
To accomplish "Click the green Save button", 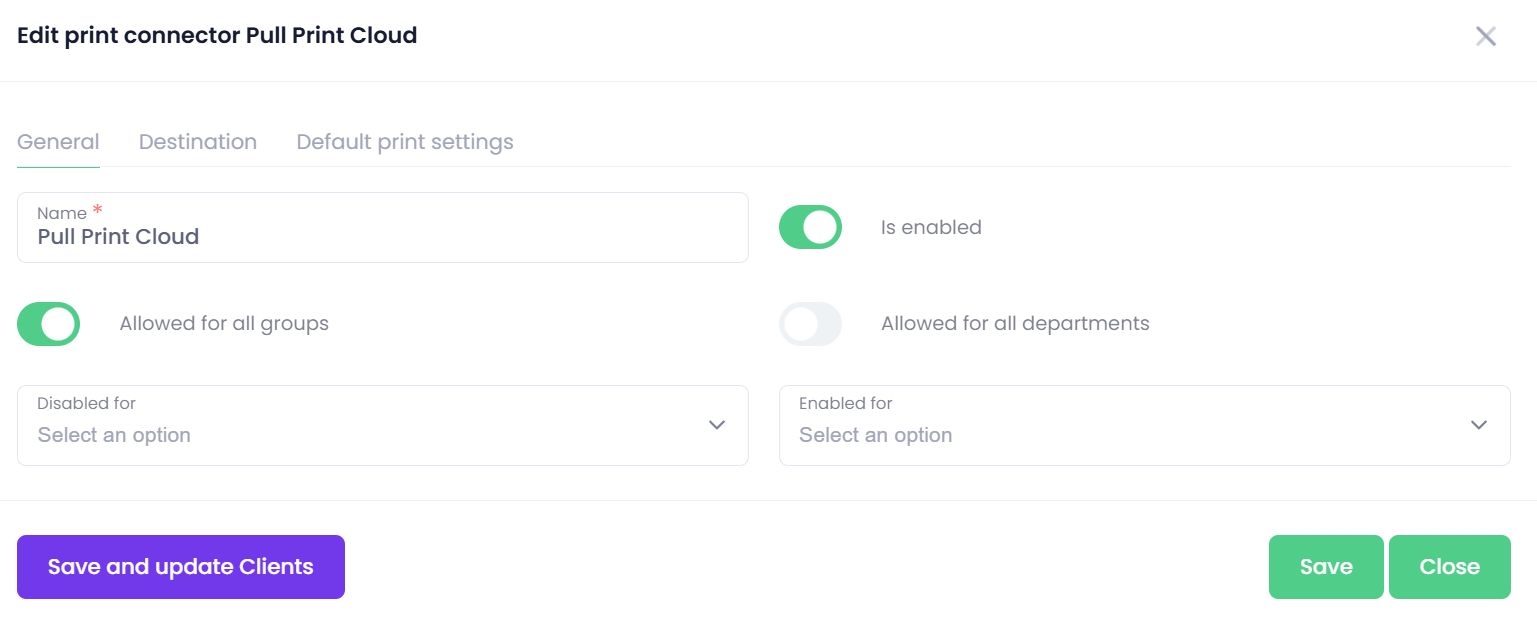I will (1325, 567).
